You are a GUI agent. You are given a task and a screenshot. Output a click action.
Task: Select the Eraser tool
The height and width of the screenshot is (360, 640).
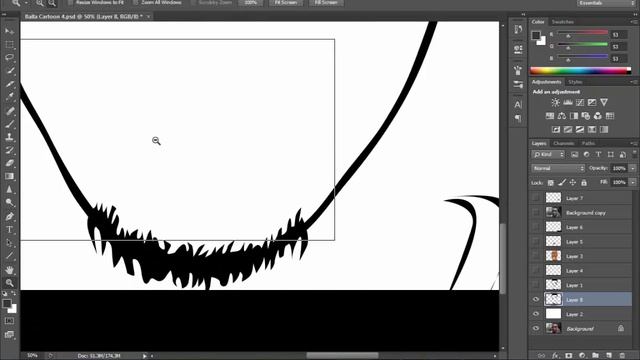pyautogui.click(x=9, y=163)
